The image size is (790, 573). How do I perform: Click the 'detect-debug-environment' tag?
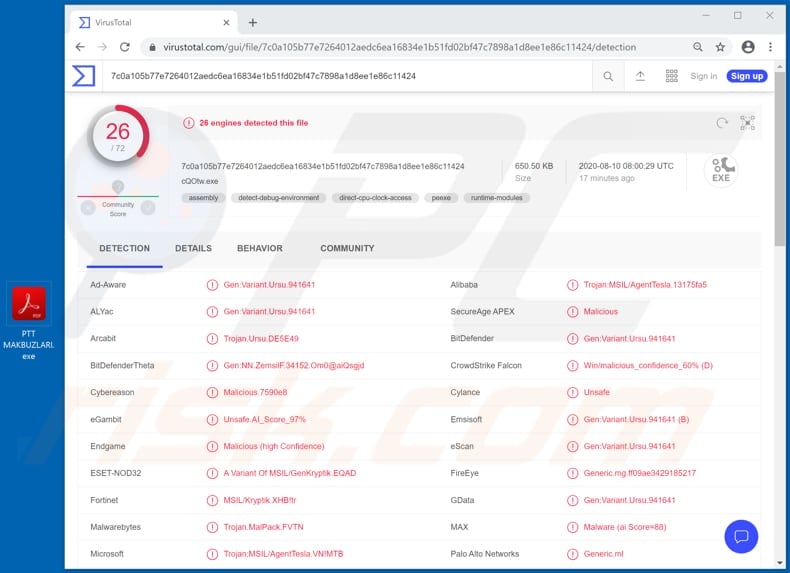tap(279, 198)
